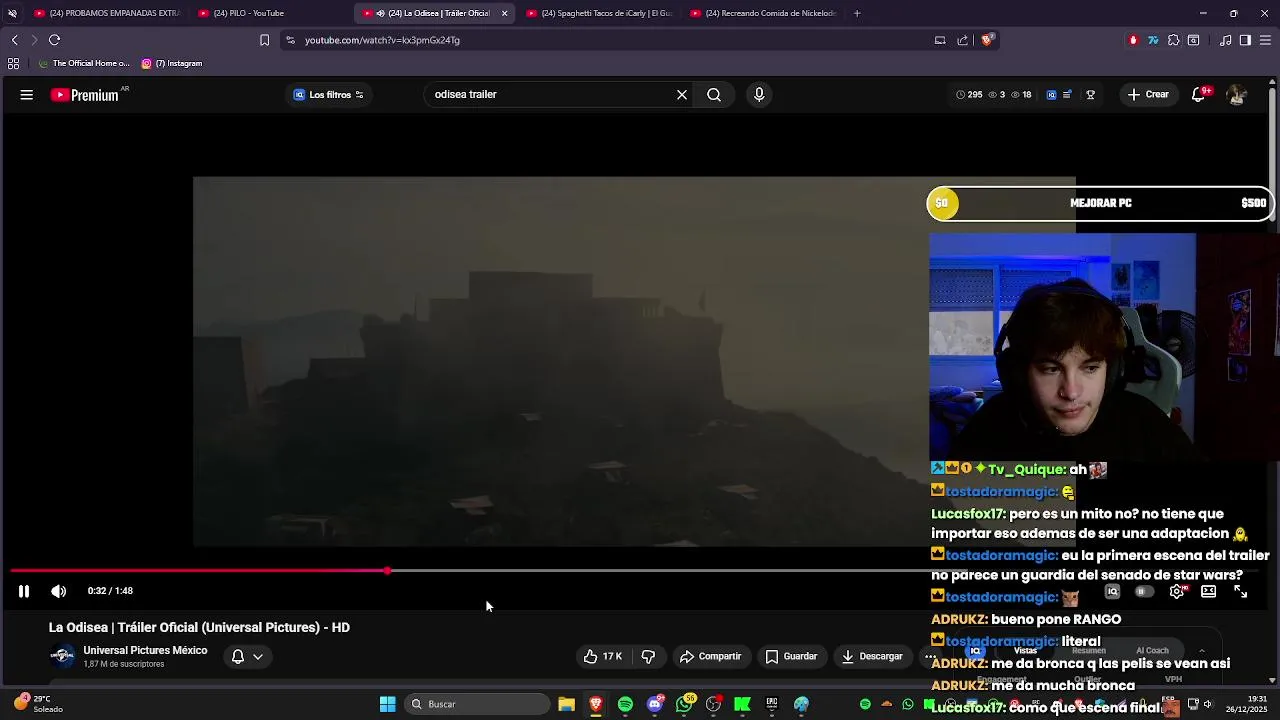Open account avatar menu
Image resolution: width=1280 pixels, height=720 pixels.
(x=1237, y=95)
